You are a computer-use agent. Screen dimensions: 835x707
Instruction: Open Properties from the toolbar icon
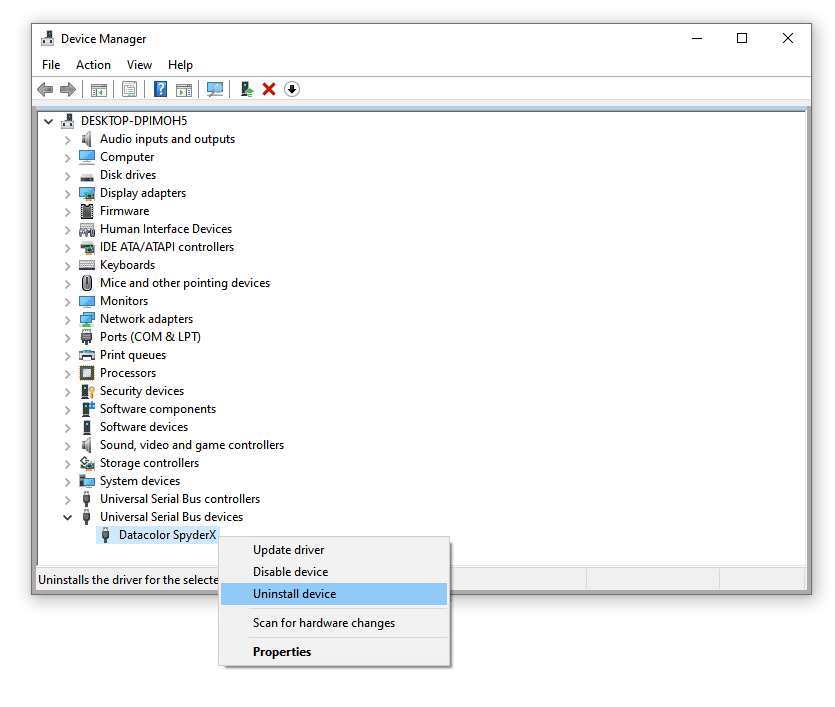(130, 89)
